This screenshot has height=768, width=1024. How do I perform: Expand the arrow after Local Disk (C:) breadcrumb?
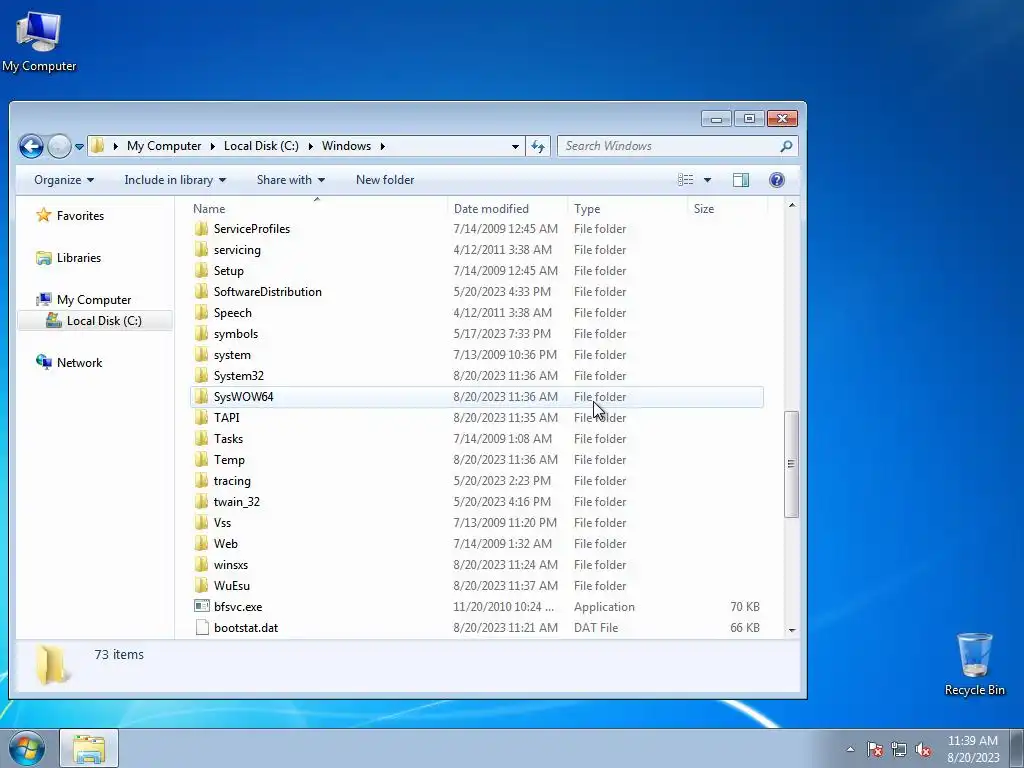(x=310, y=146)
